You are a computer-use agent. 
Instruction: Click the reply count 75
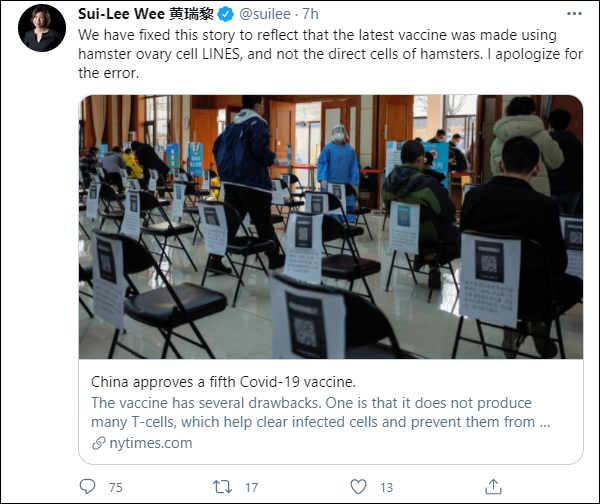point(115,488)
